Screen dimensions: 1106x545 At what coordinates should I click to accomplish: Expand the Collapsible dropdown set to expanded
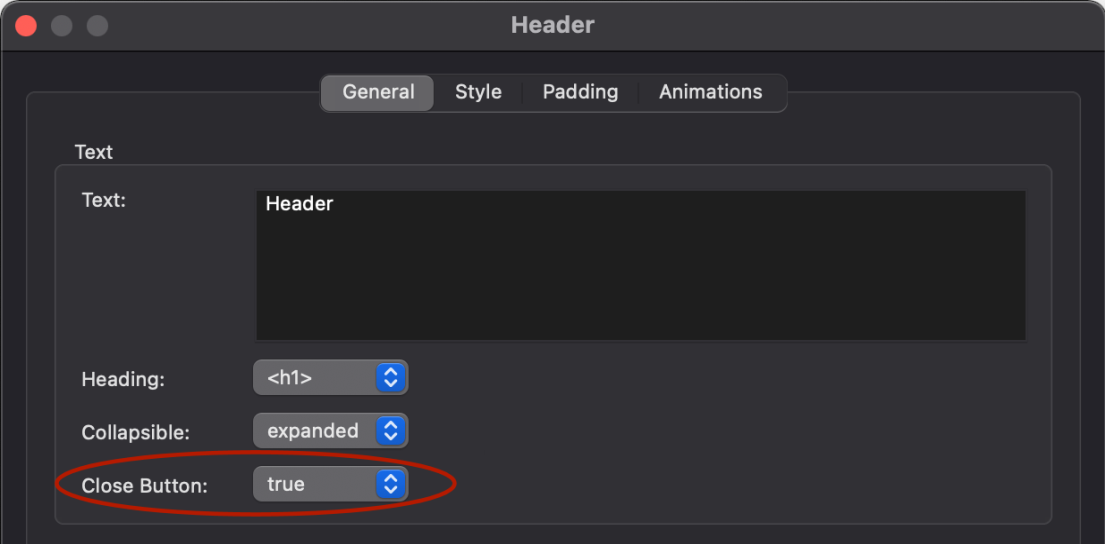click(330, 431)
